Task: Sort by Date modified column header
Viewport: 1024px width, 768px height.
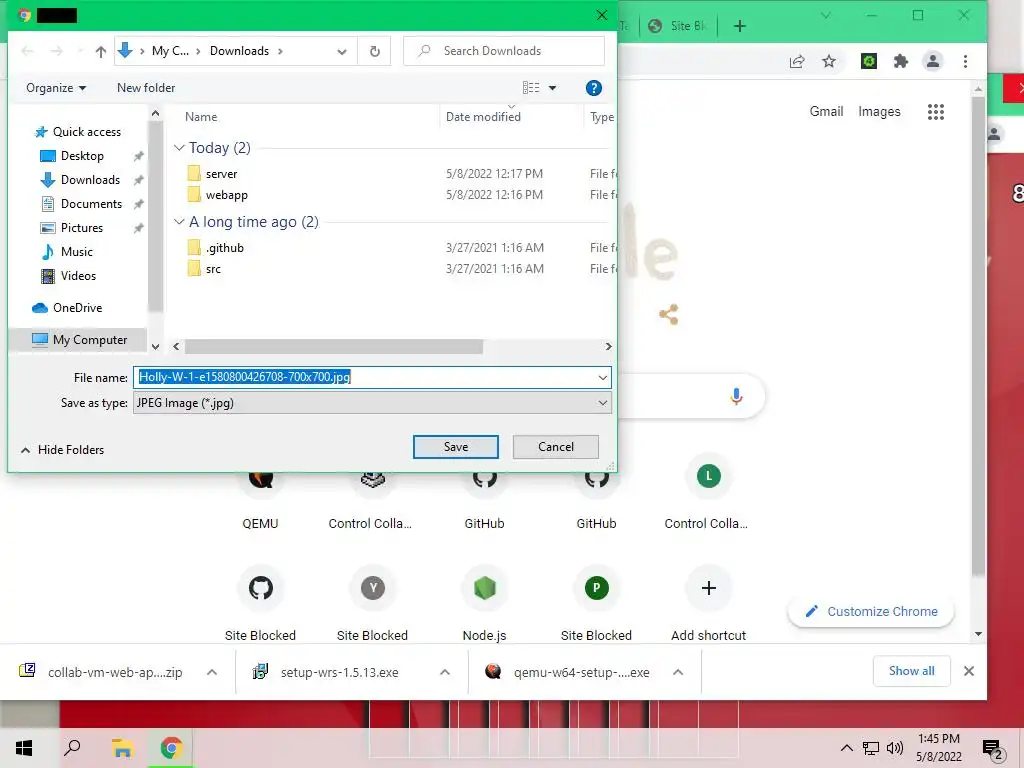Action: coord(483,117)
